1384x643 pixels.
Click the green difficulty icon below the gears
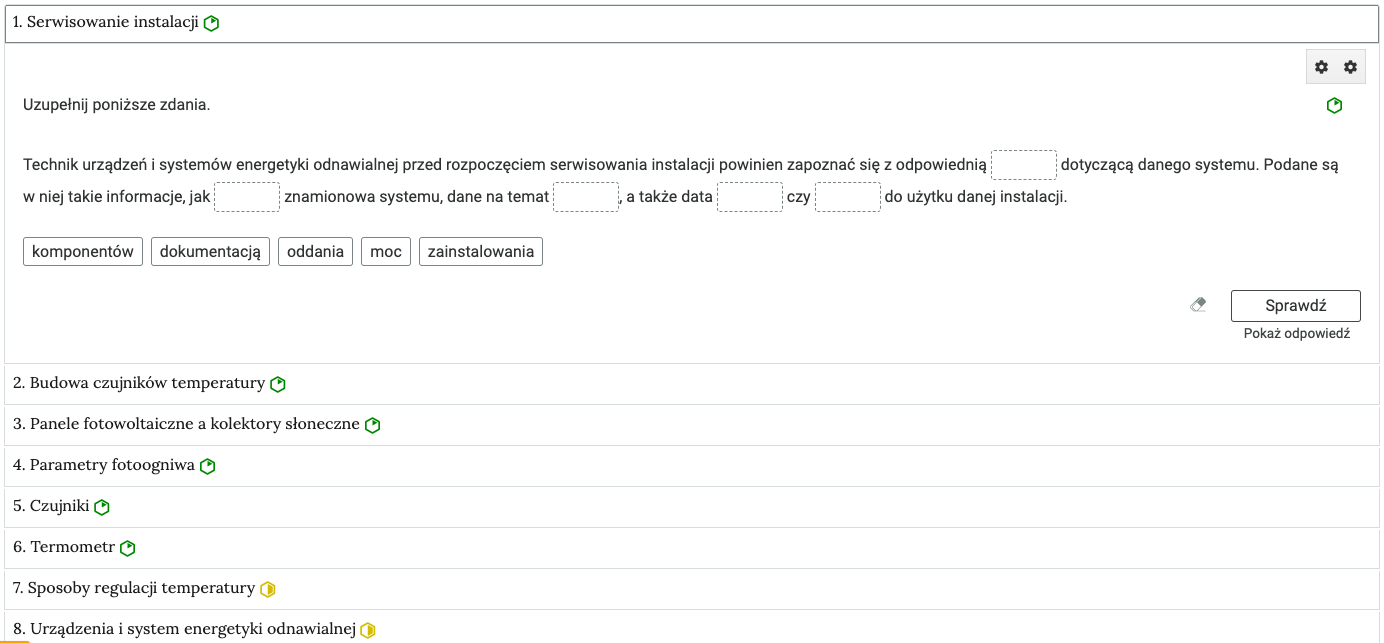click(1334, 106)
